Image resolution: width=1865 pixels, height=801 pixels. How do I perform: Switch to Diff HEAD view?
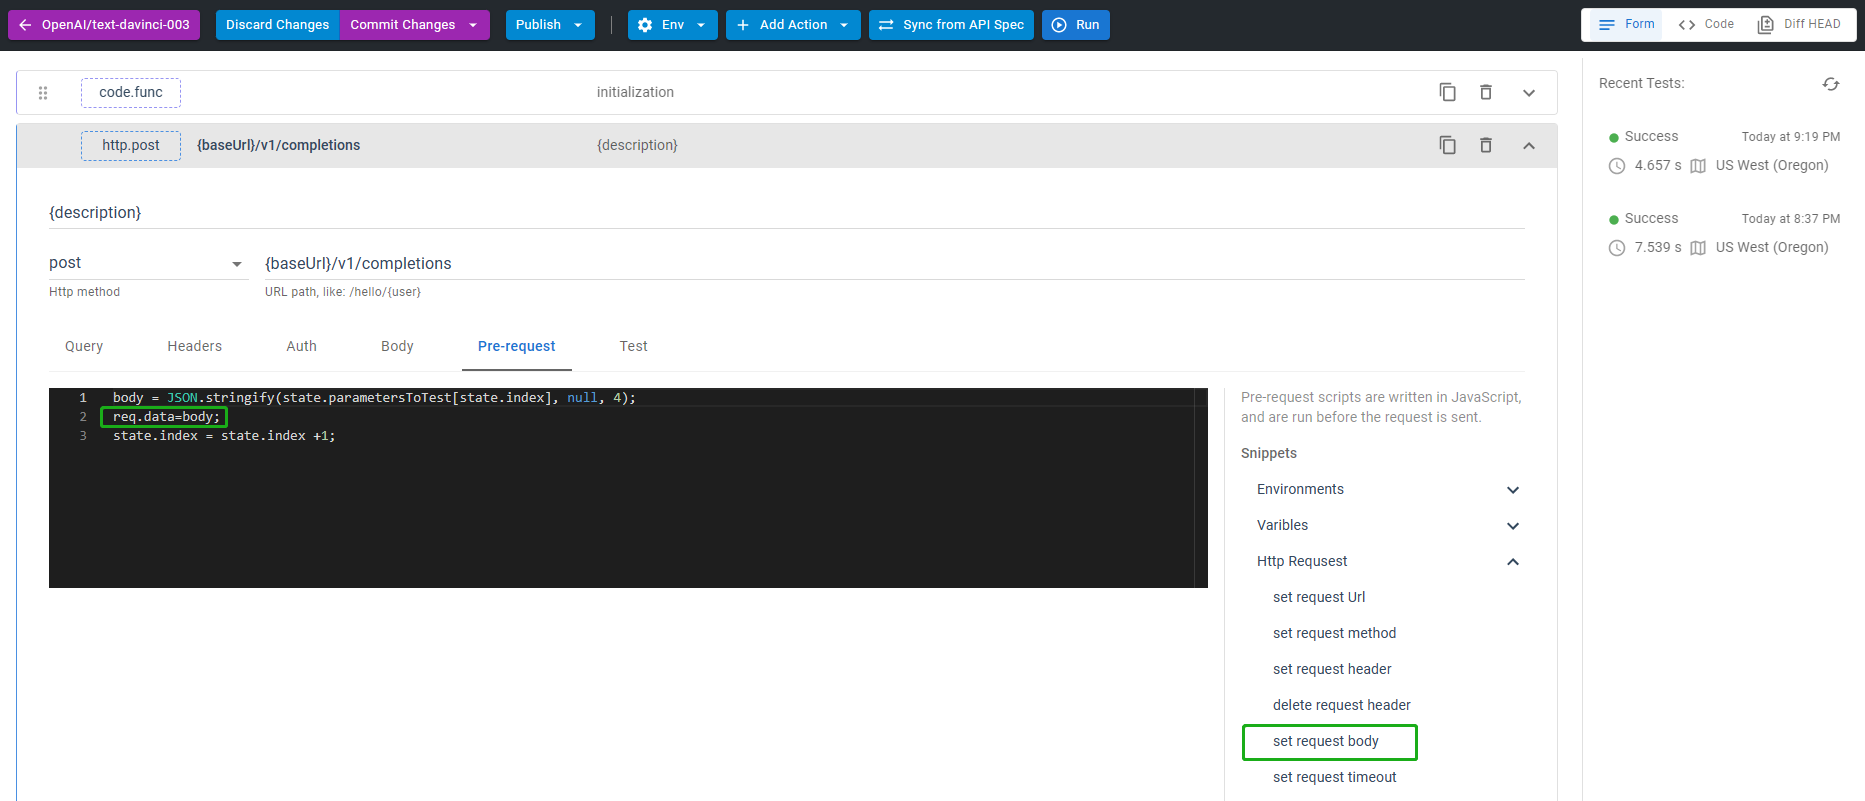pos(1799,24)
